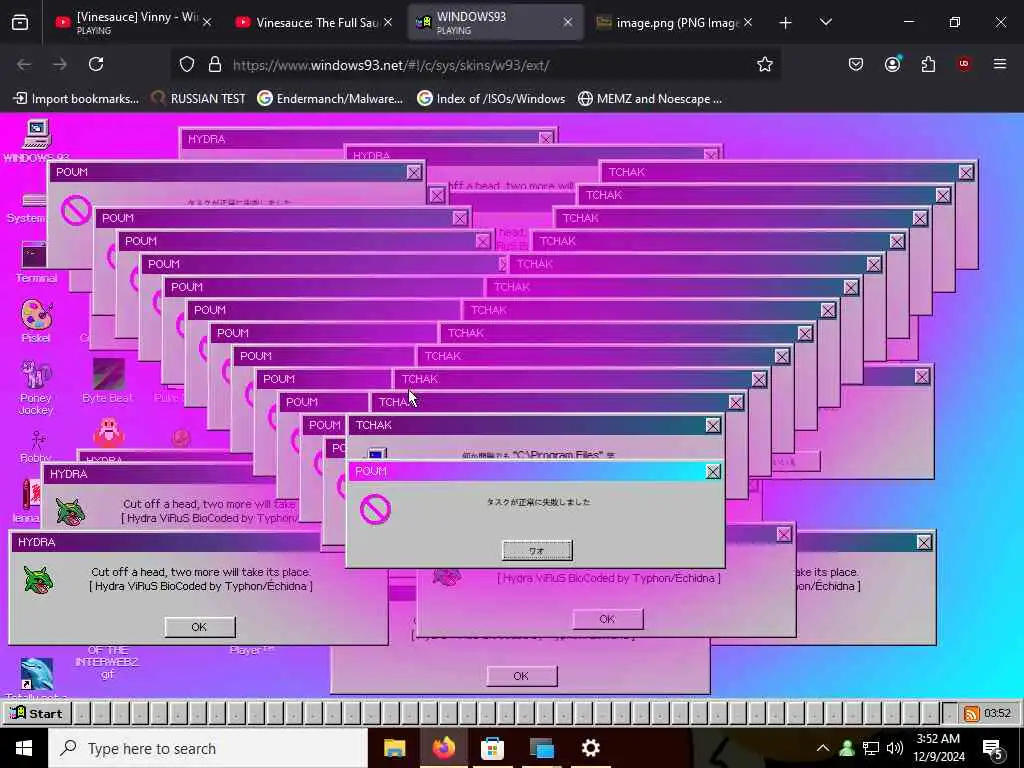Viewport: 1024px width, 768px height.
Task: Open MEMZ and Noescape bookmark
Action: click(x=650, y=99)
